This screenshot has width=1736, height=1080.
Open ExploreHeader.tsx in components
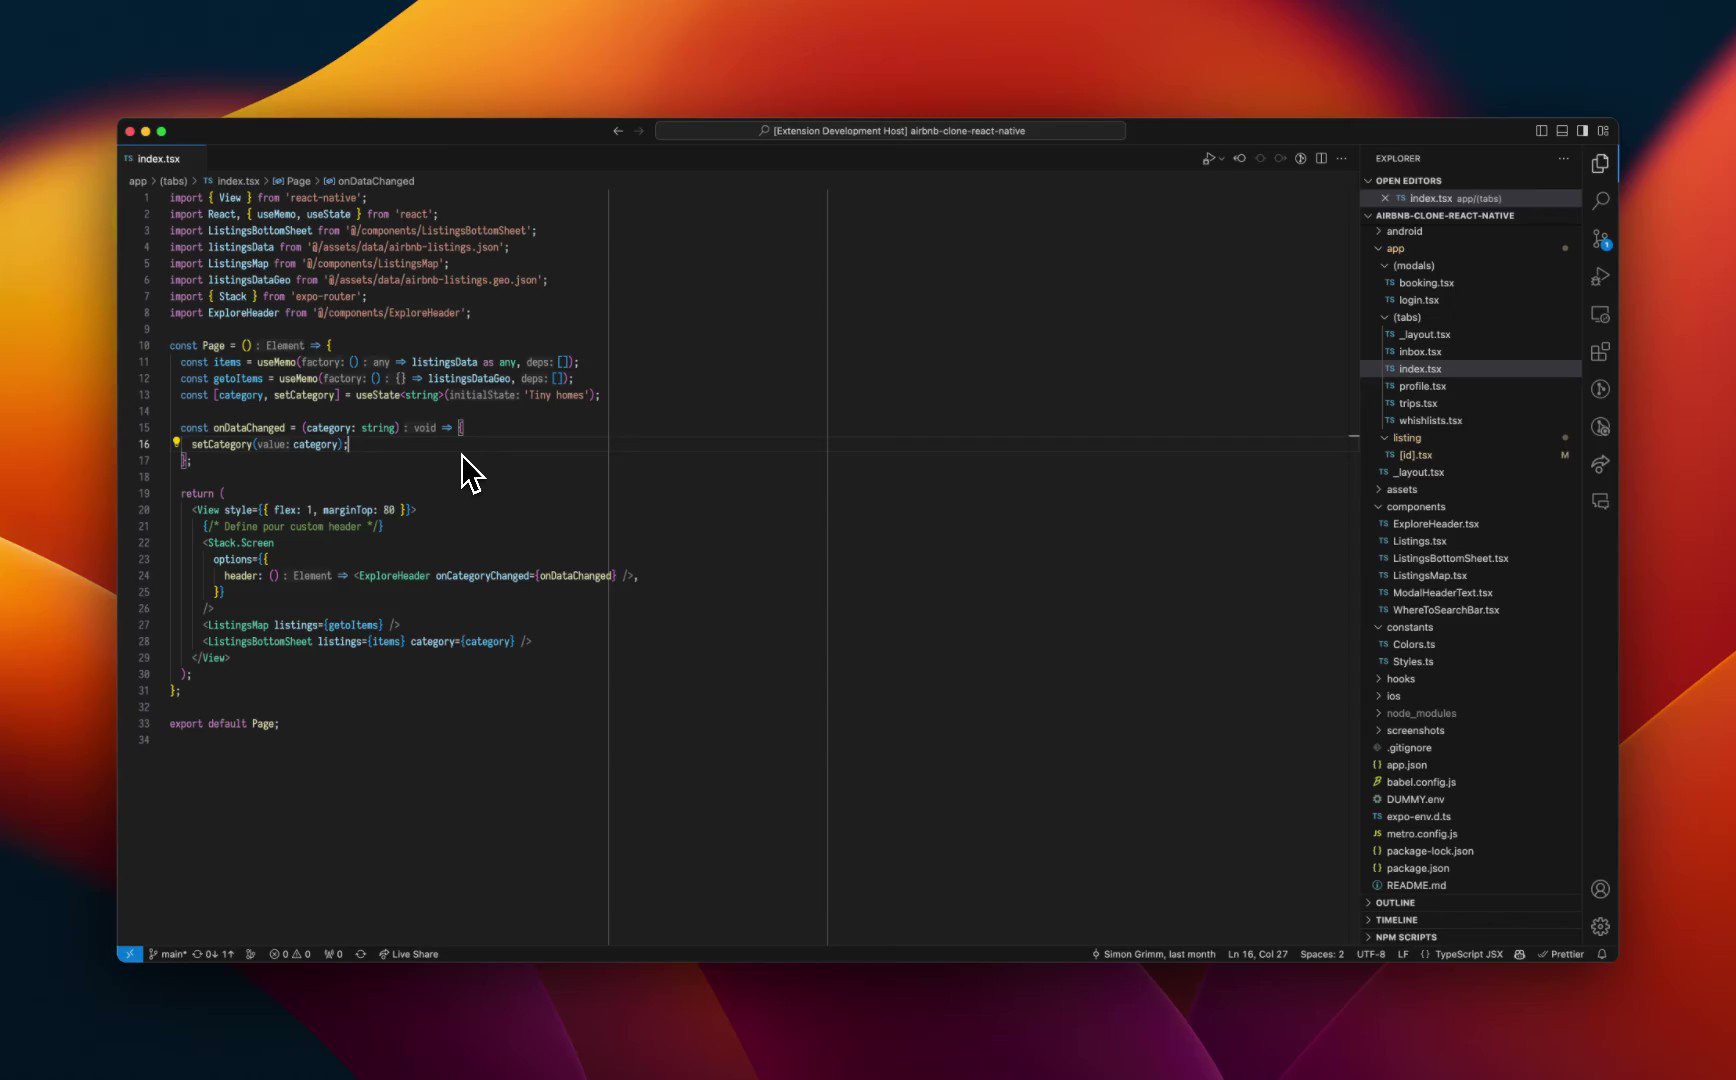pos(1470,524)
